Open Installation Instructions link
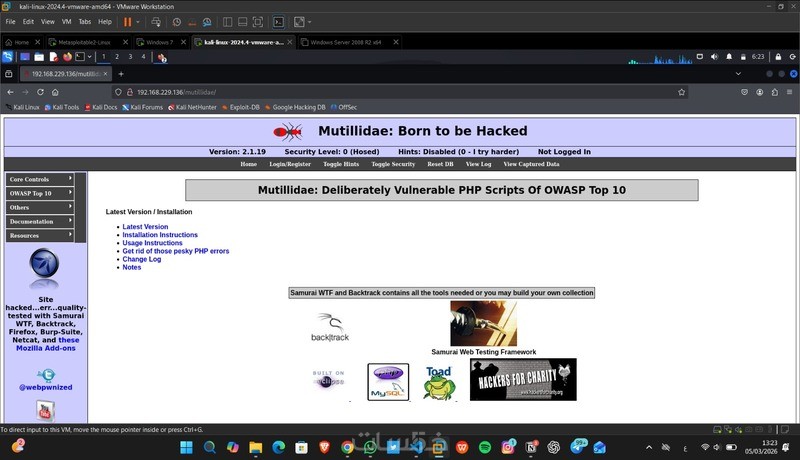Screen dimensions: 800x460 (160, 235)
